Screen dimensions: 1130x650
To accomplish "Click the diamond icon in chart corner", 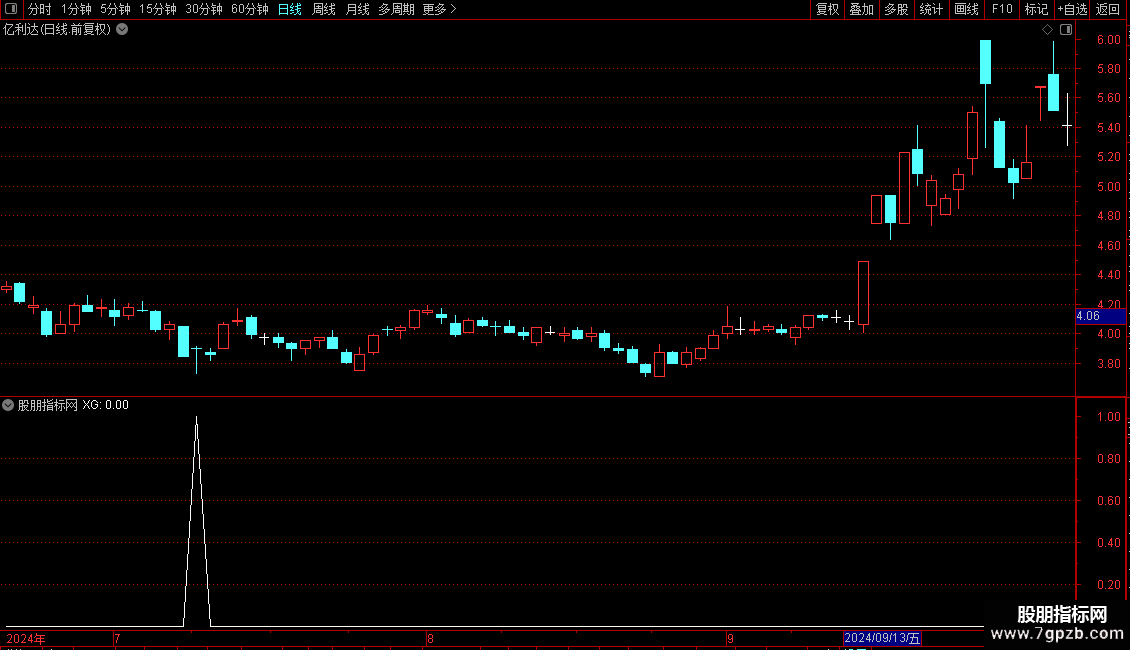I will point(1047,30).
